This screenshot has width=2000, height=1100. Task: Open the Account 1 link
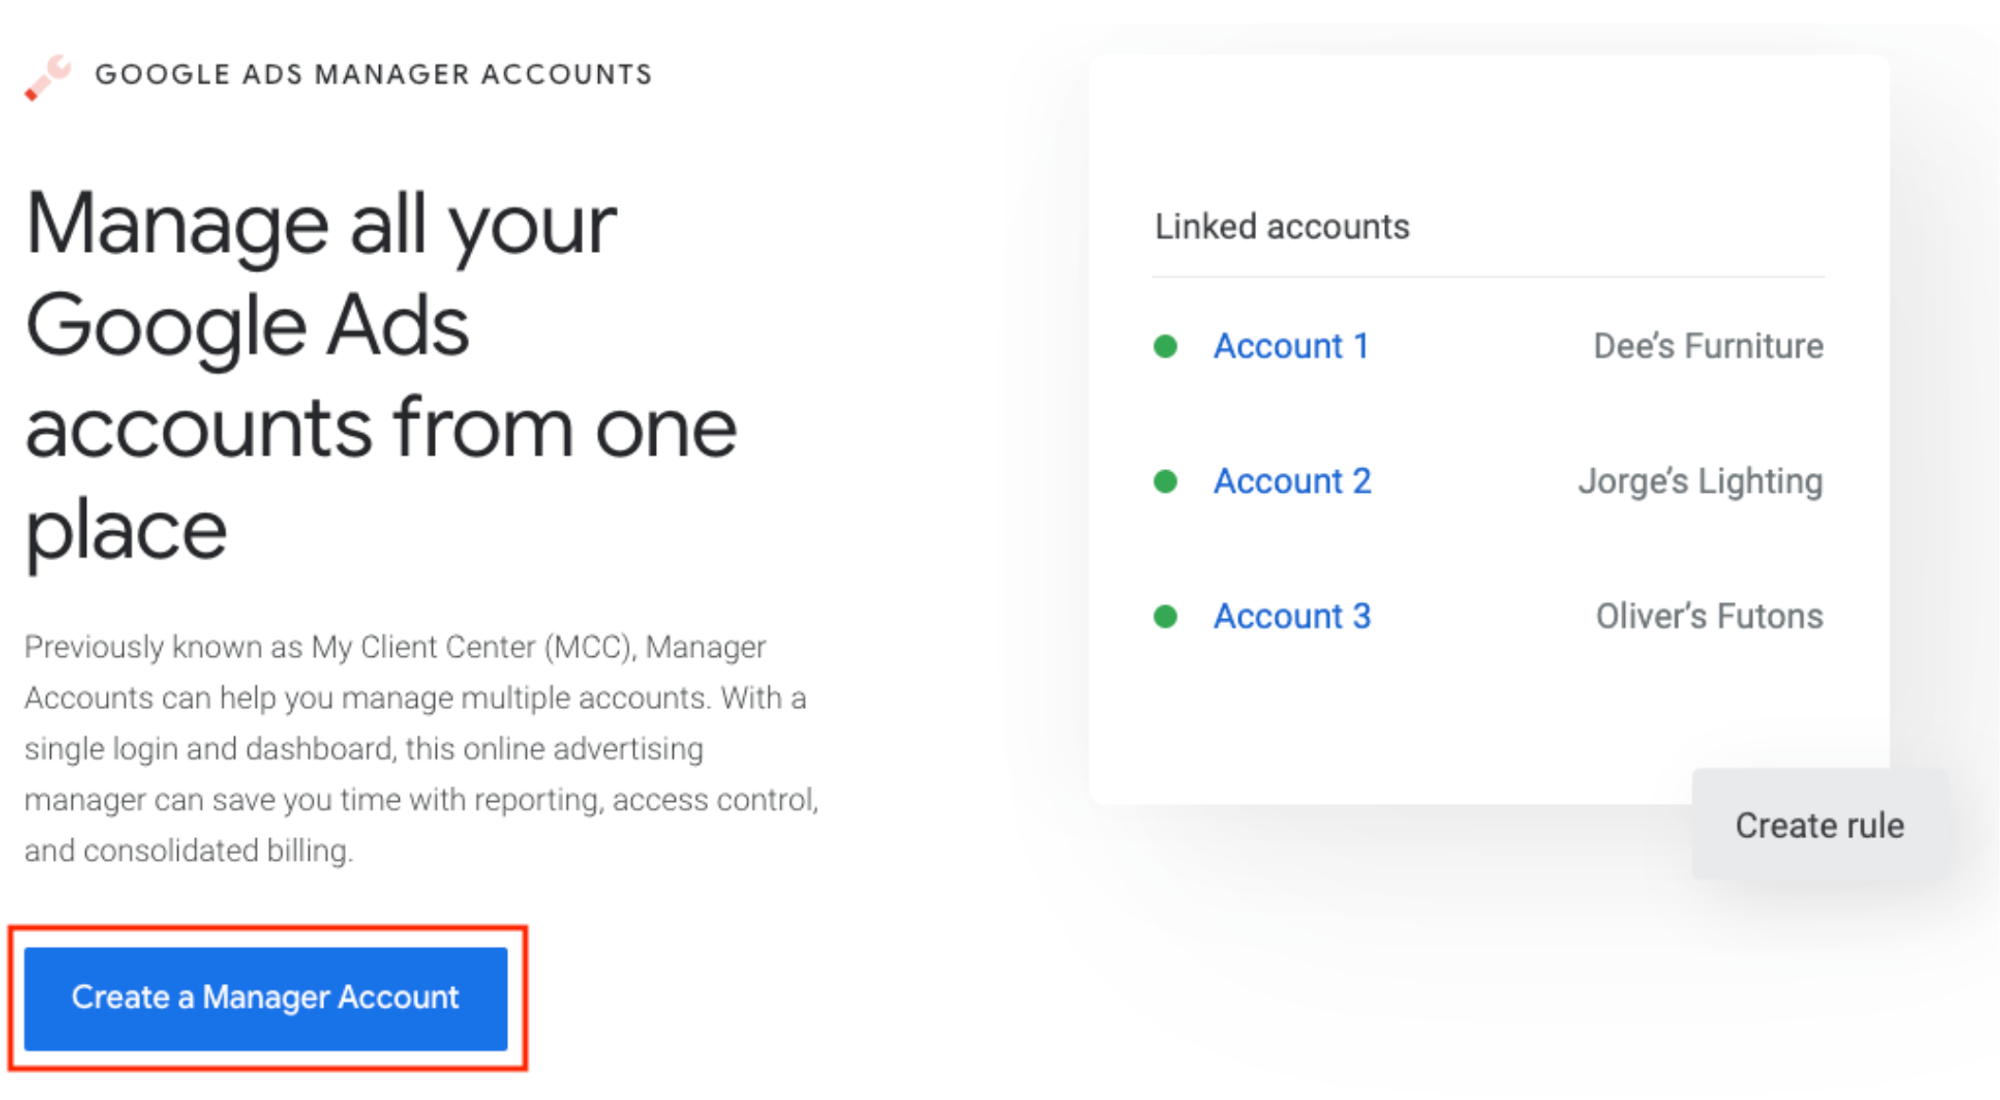coord(1291,346)
